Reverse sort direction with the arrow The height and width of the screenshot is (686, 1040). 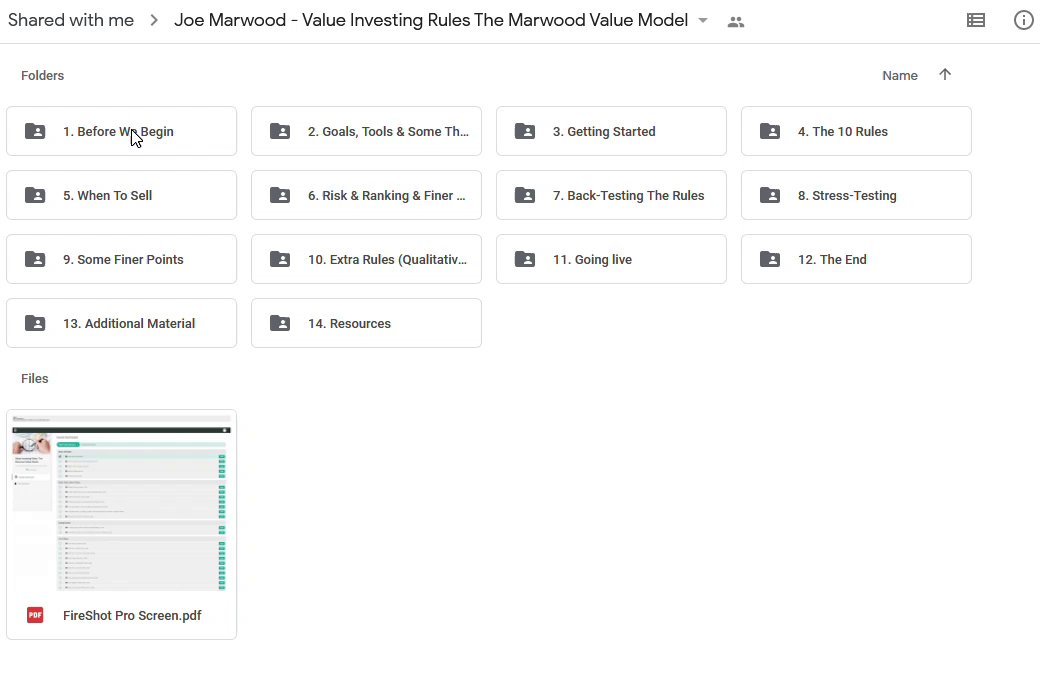tap(945, 75)
